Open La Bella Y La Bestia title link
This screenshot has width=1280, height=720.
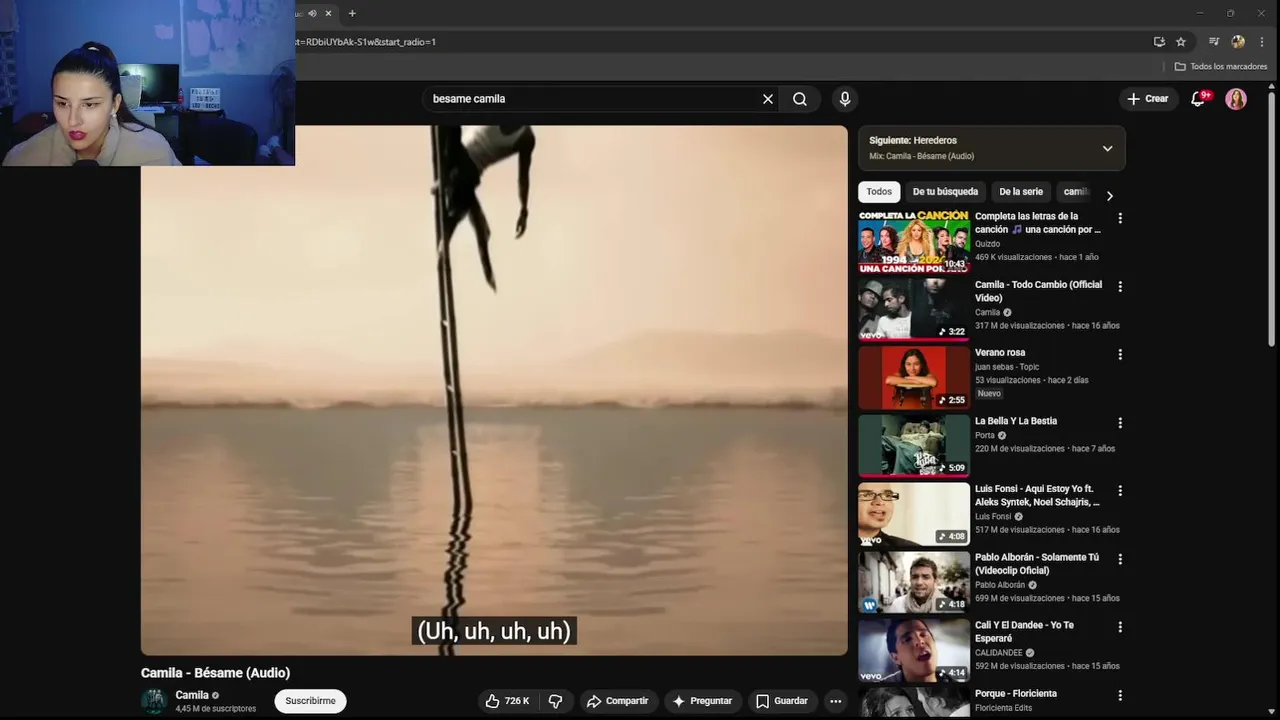point(1016,421)
